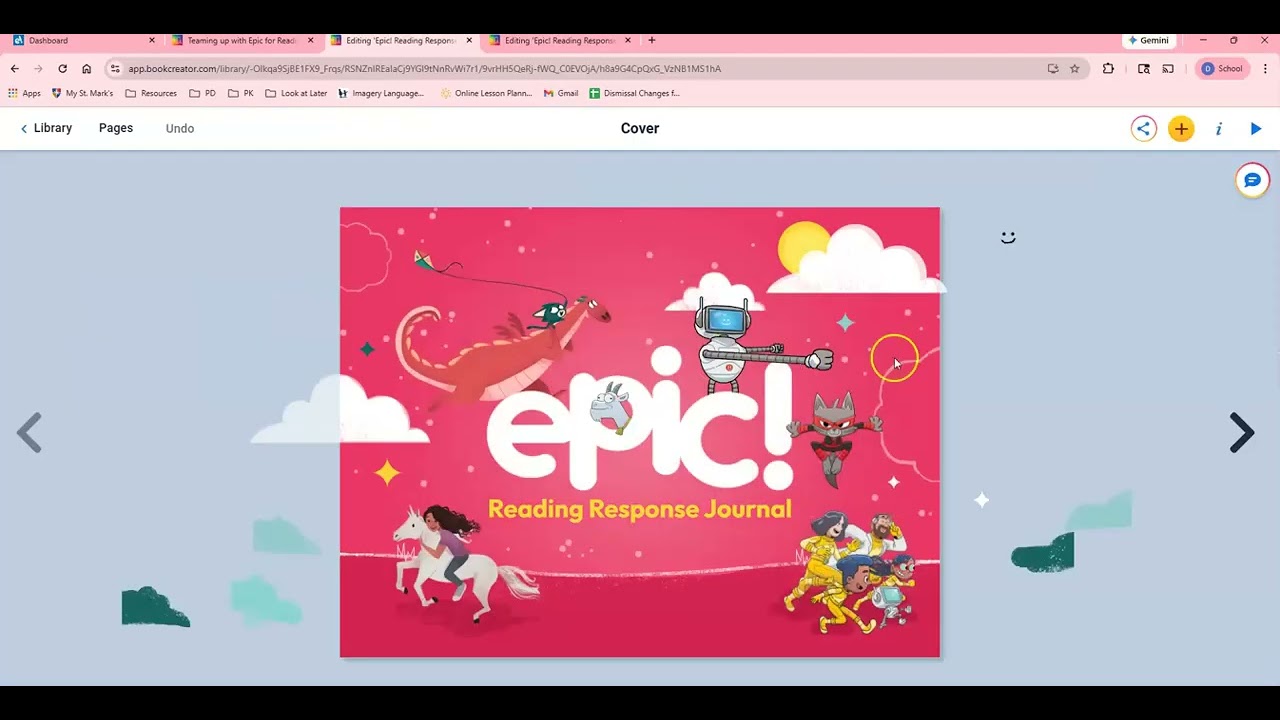Click the install app icon in address bar
Image resolution: width=1280 pixels, height=720 pixels.
(x=1053, y=69)
